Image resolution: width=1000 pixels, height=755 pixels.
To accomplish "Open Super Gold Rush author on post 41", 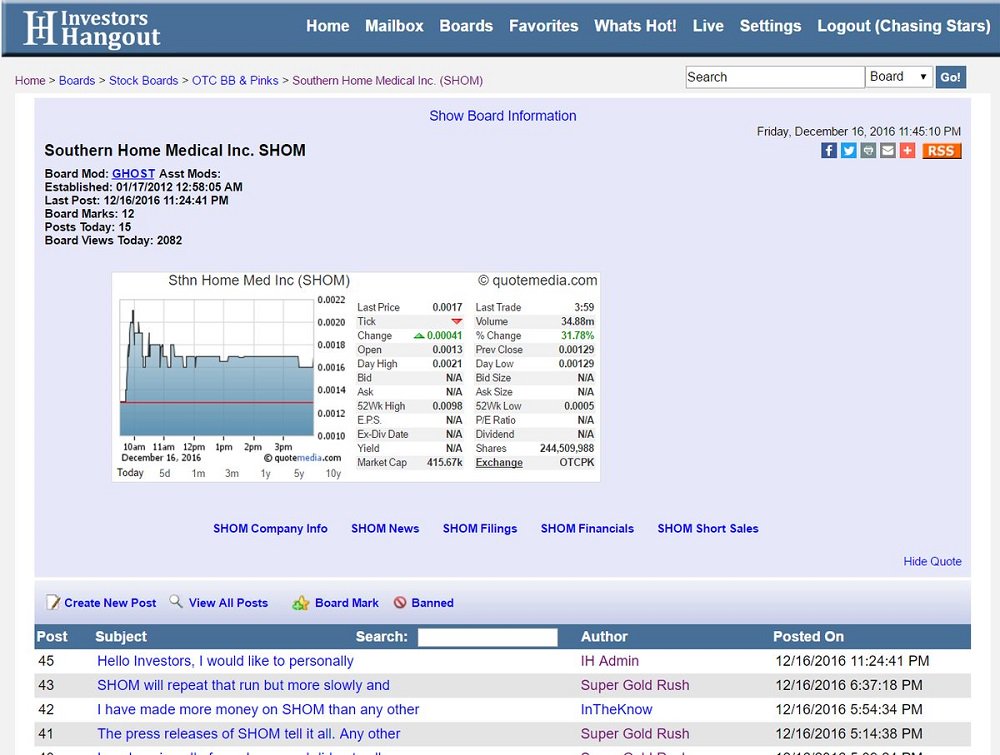I will [x=635, y=733].
